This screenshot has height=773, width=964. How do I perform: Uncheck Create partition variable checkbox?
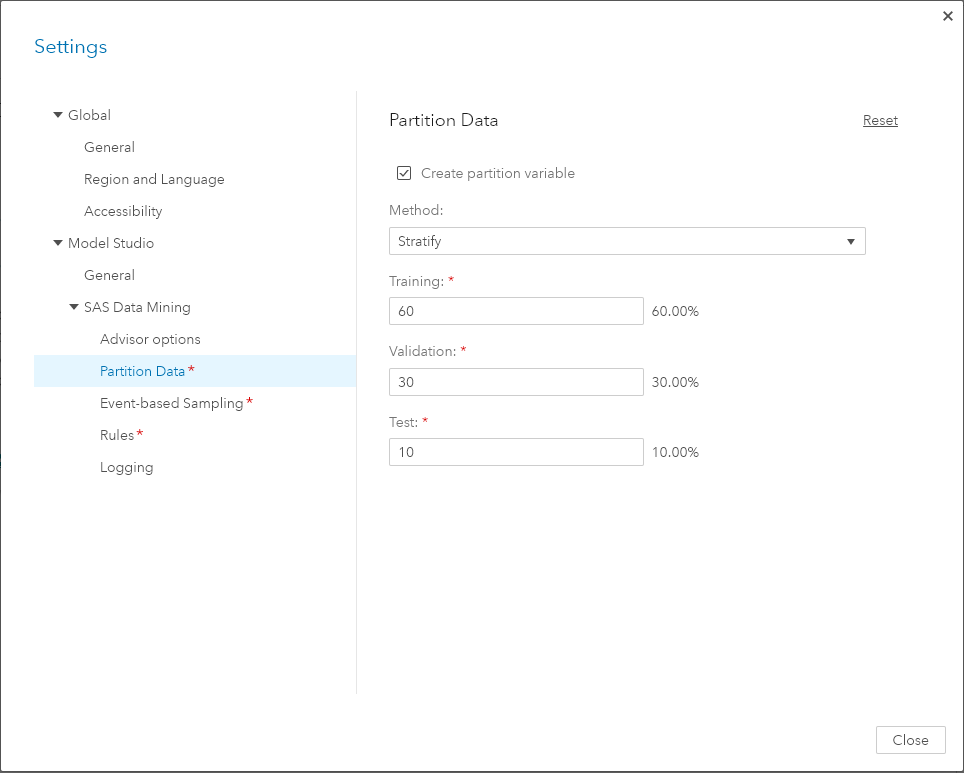tap(404, 173)
